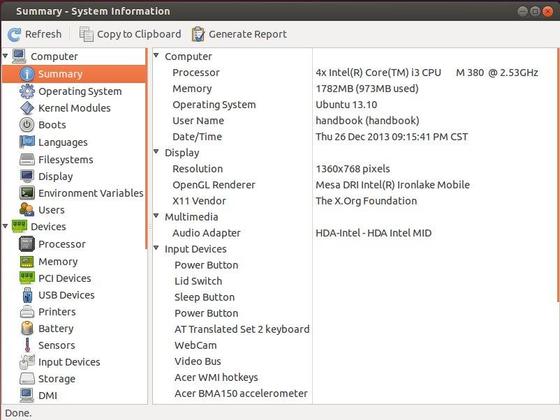Open the Sensors thermometer icon
Viewport: 560px width, 420px height.
tap(27, 345)
